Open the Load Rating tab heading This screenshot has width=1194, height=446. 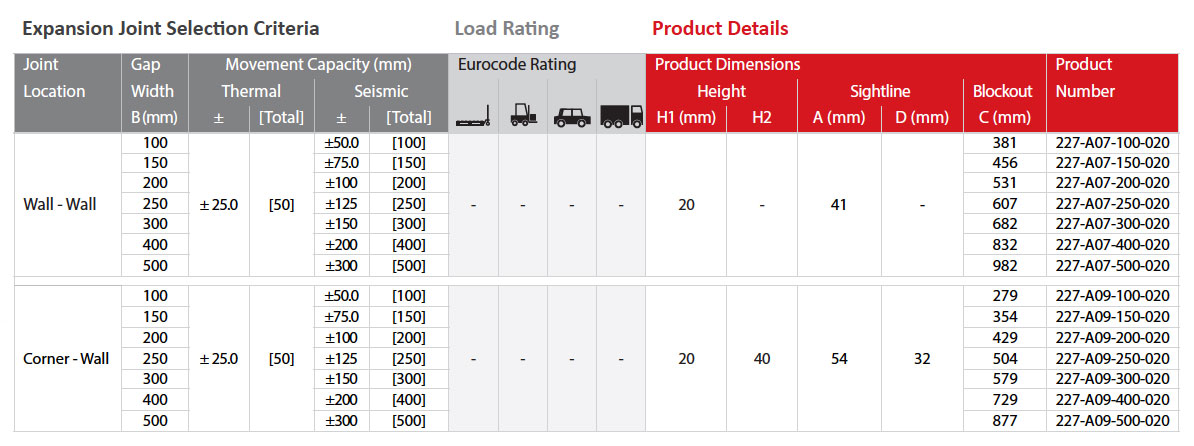(x=506, y=29)
